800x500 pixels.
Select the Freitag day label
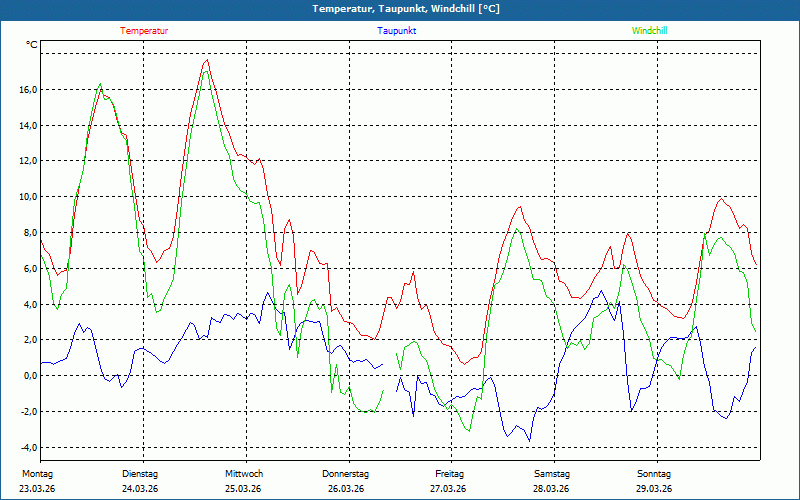pyautogui.click(x=449, y=473)
